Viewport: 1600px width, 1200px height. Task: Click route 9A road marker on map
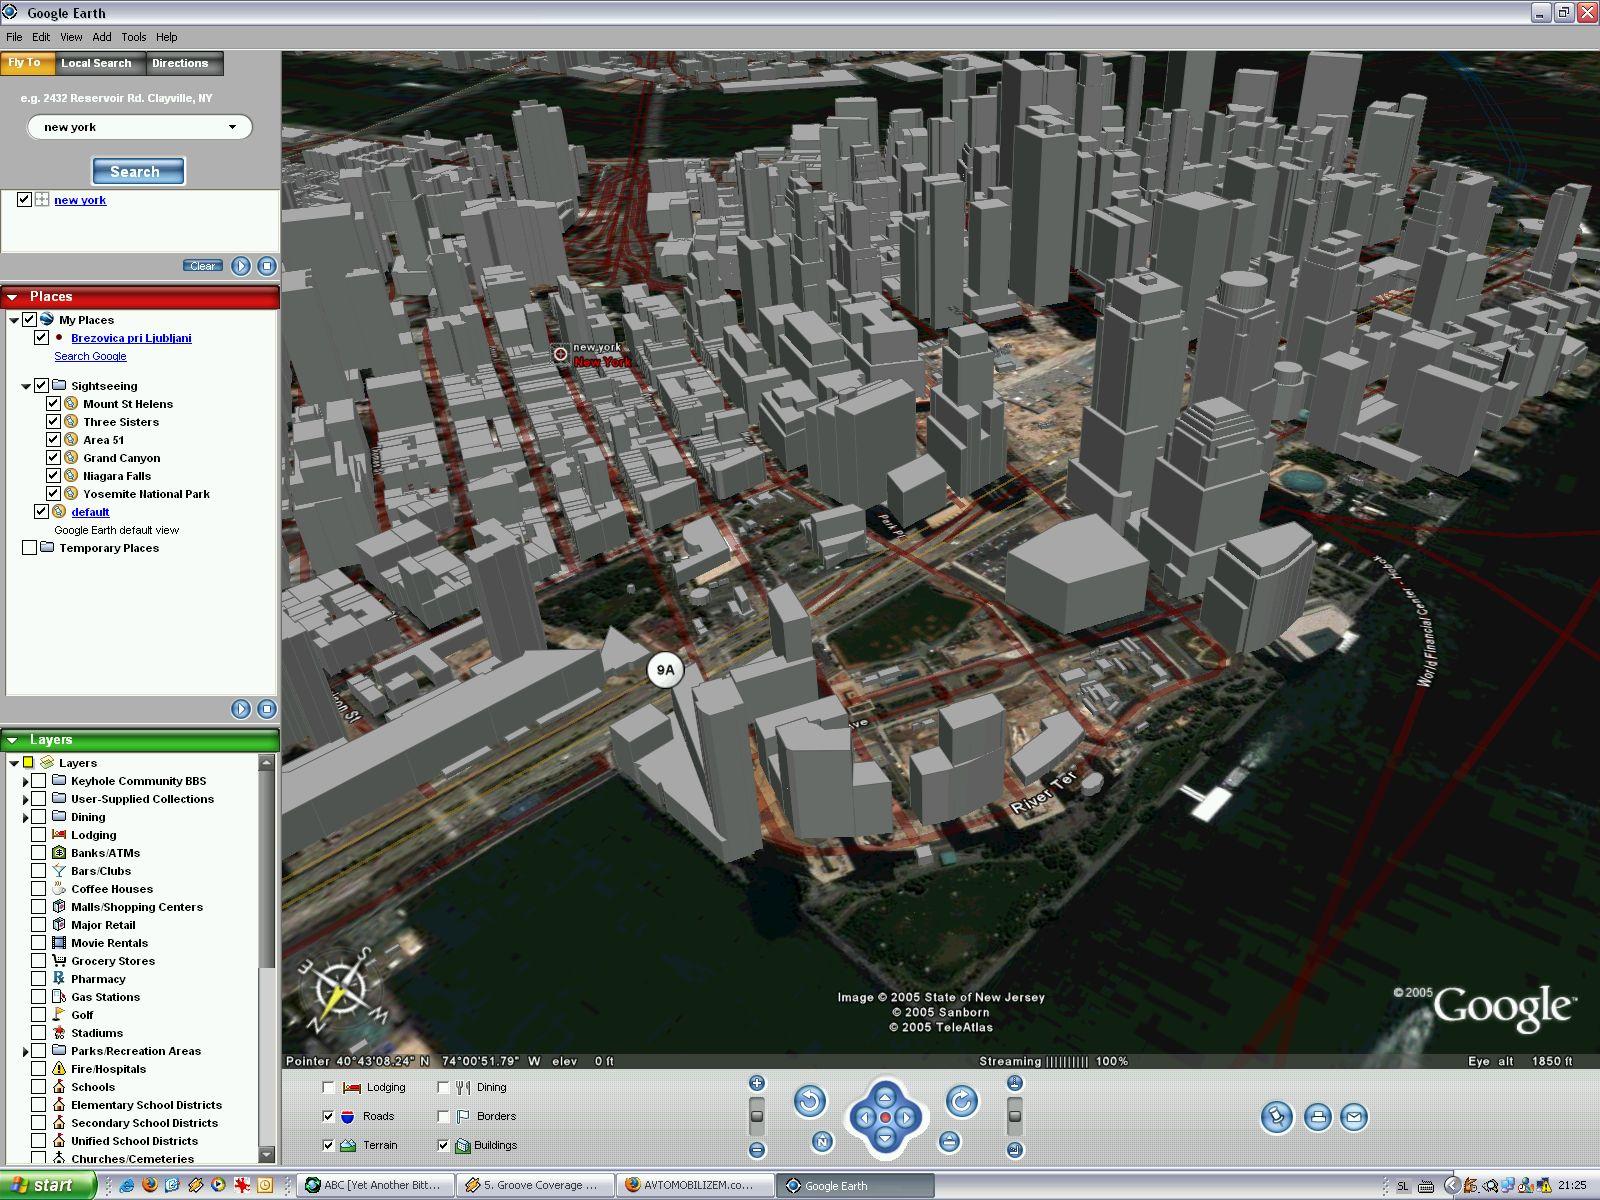[x=665, y=670]
